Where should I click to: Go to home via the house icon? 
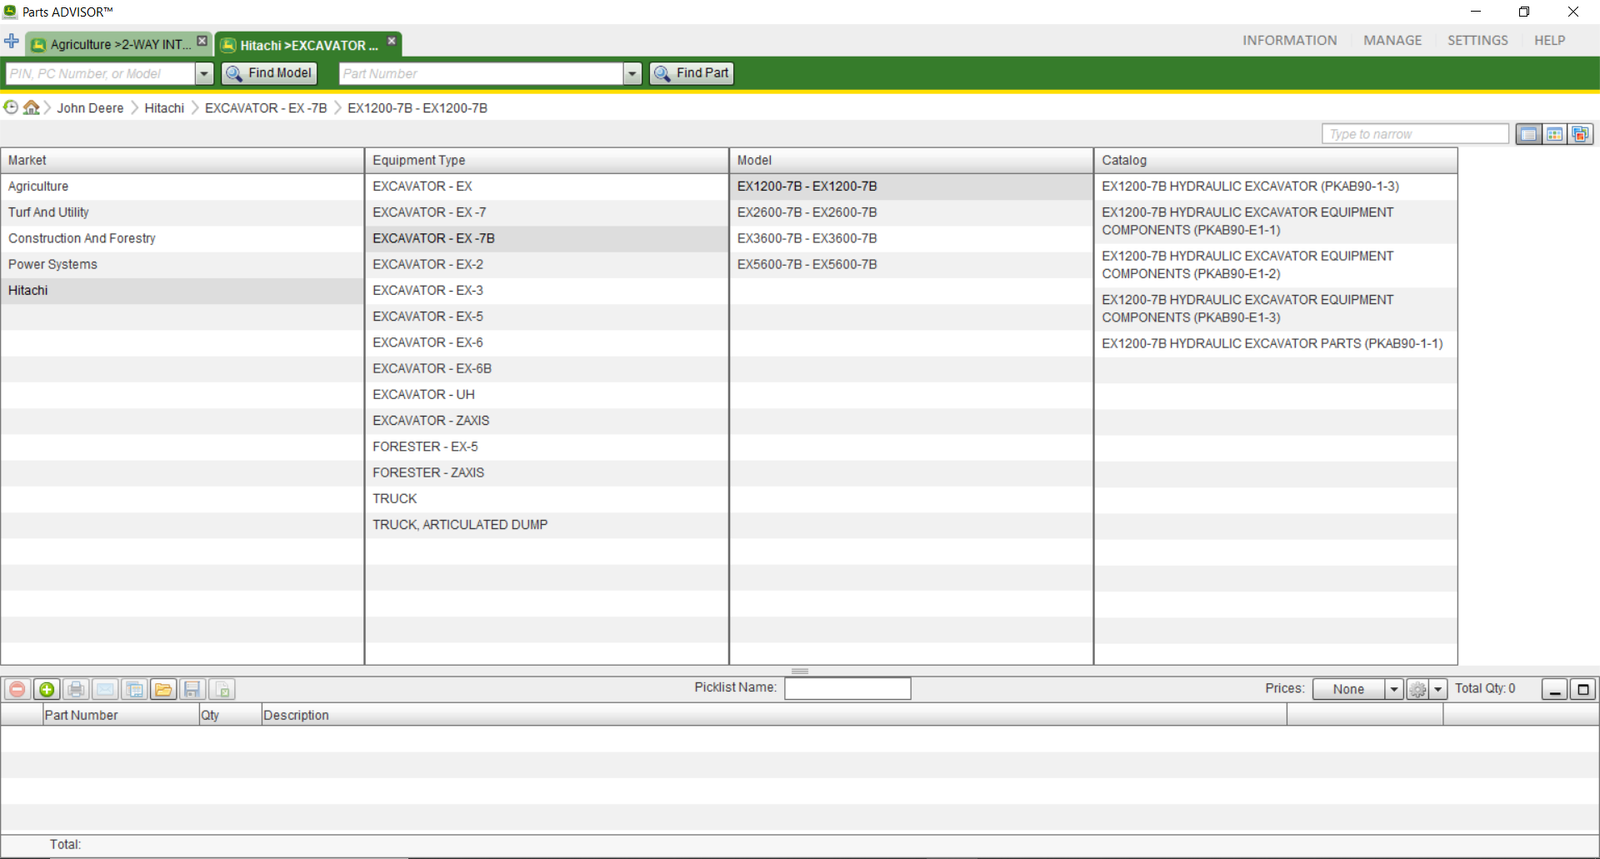click(x=32, y=107)
